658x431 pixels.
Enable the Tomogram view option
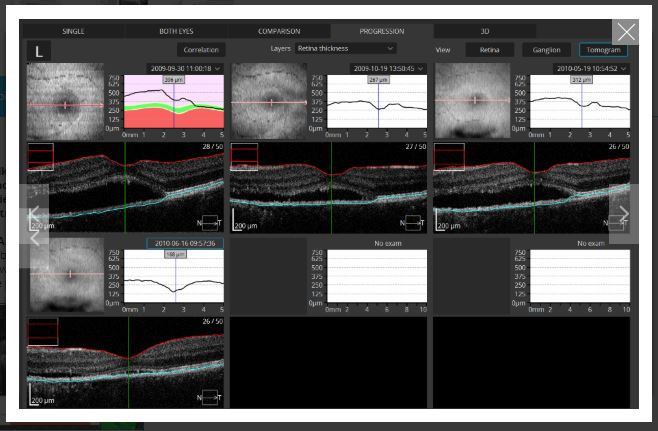coord(603,49)
